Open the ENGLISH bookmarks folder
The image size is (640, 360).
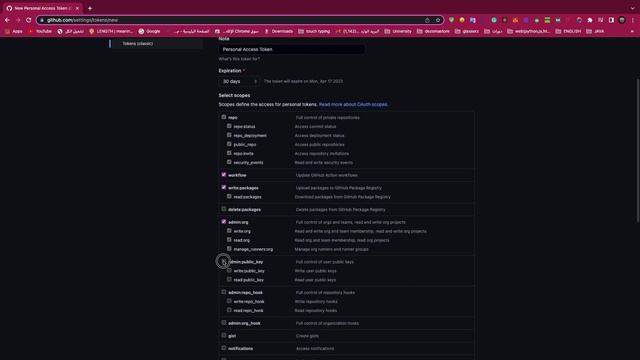pyautogui.click(x=568, y=31)
